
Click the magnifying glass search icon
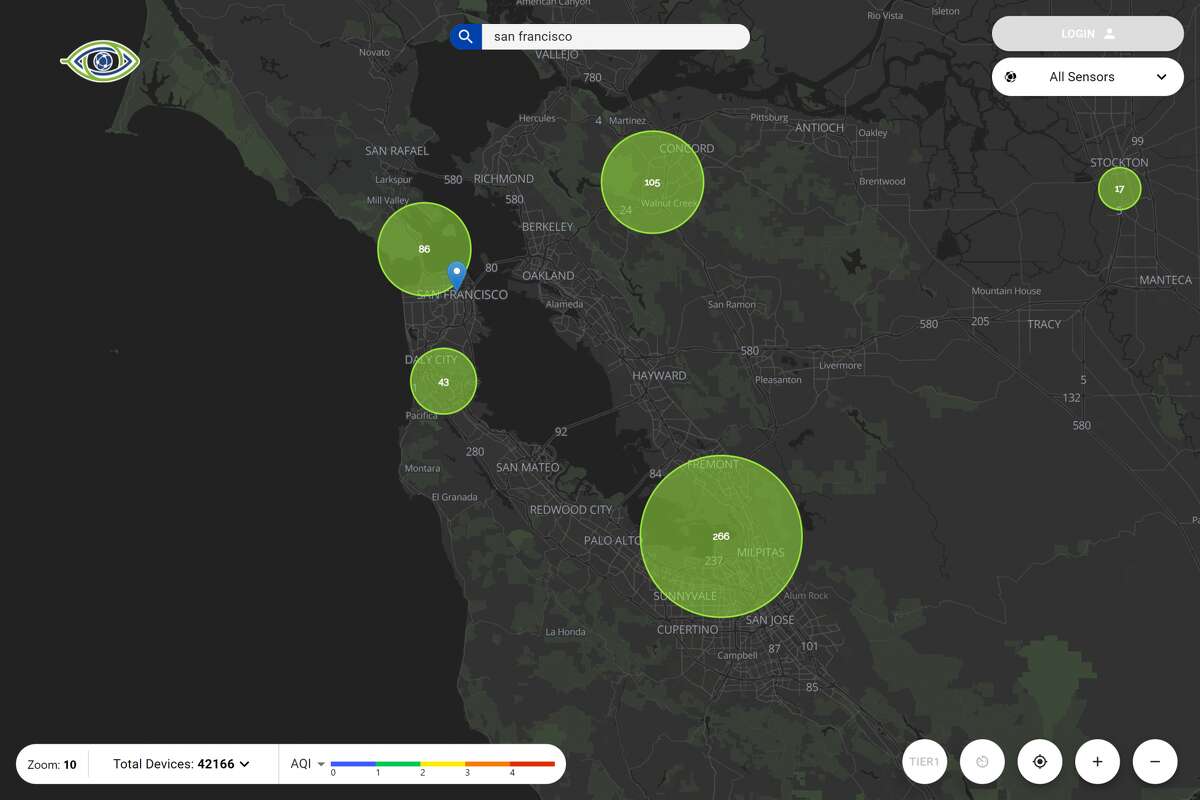point(465,36)
